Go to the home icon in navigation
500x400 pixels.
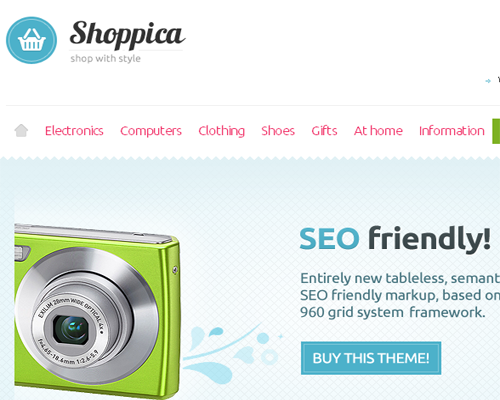(21, 130)
